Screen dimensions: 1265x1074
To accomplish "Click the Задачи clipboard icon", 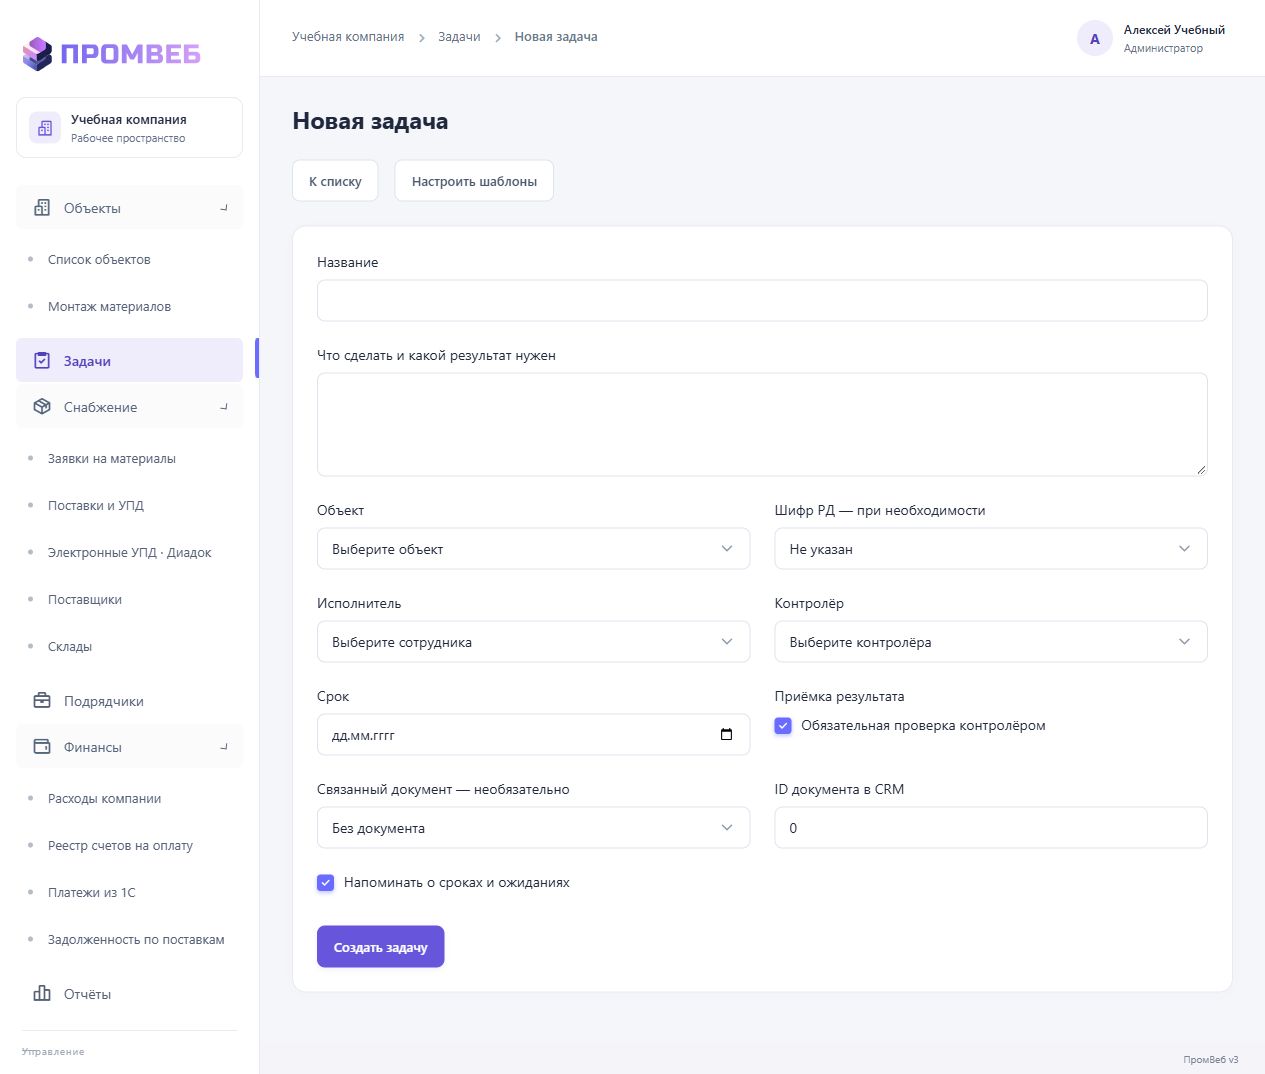I will click(42, 361).
